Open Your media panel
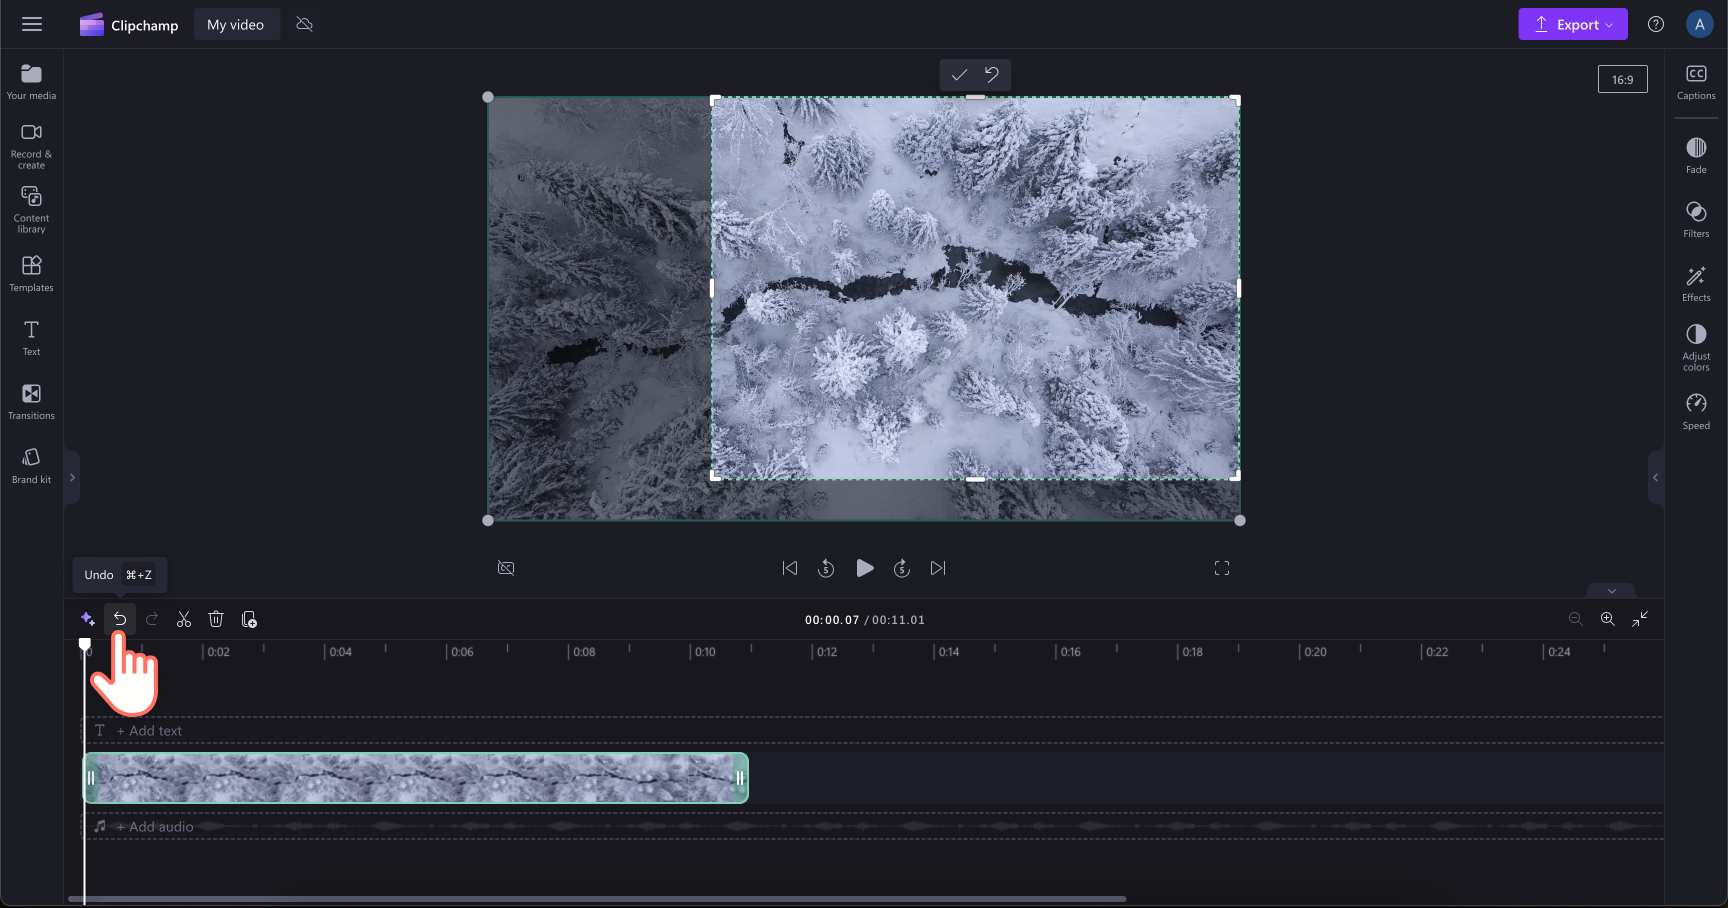This screenshot has width=1728, height=908. pos(32,82)
